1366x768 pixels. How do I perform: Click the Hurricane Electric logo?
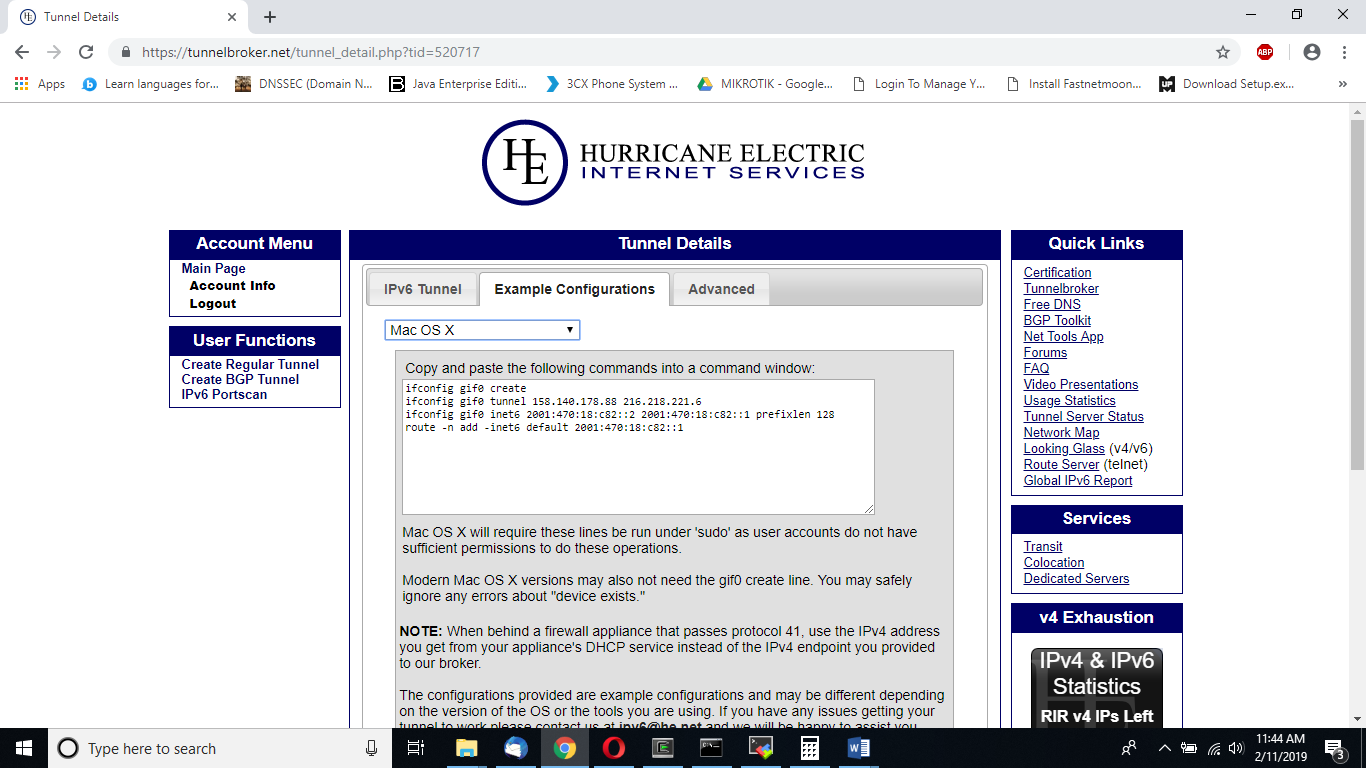tap(674, 163)
